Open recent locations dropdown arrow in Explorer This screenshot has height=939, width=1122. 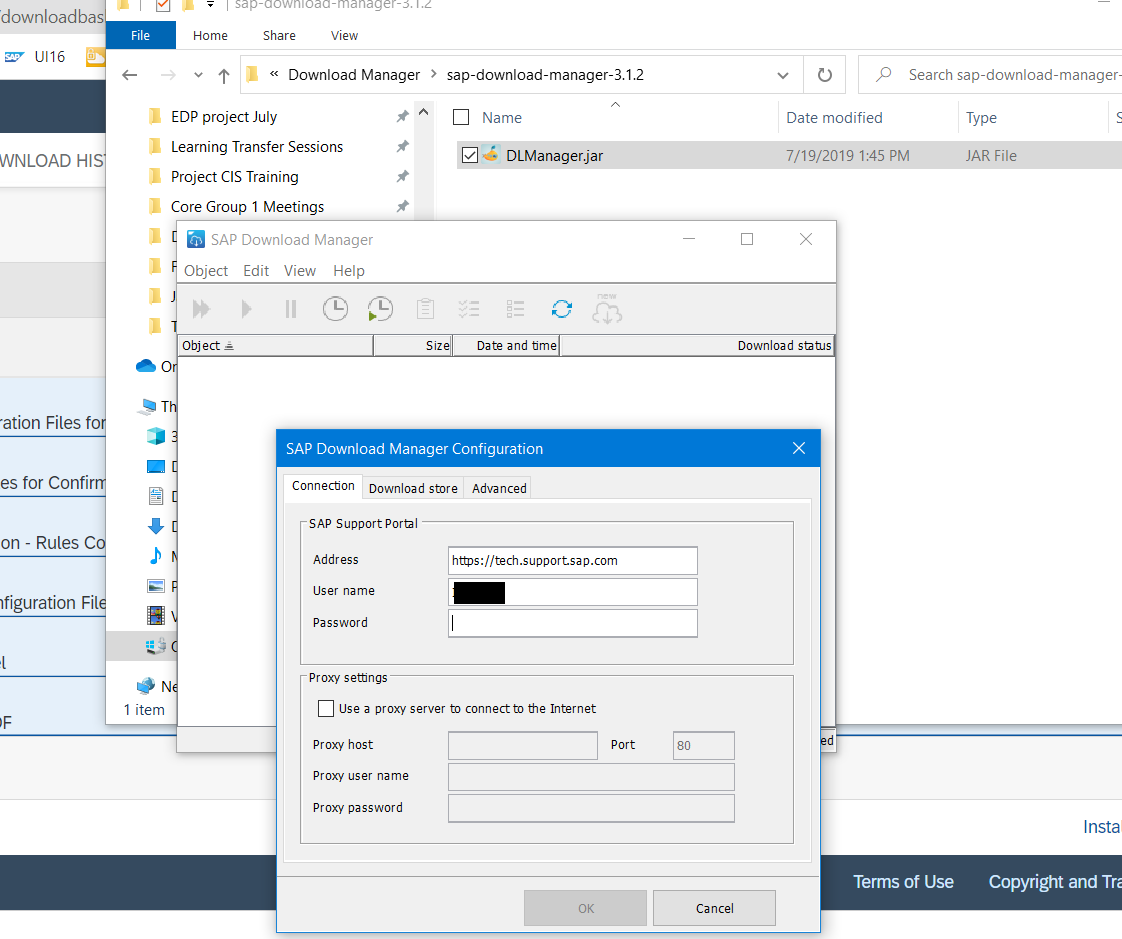coord(198,75)
